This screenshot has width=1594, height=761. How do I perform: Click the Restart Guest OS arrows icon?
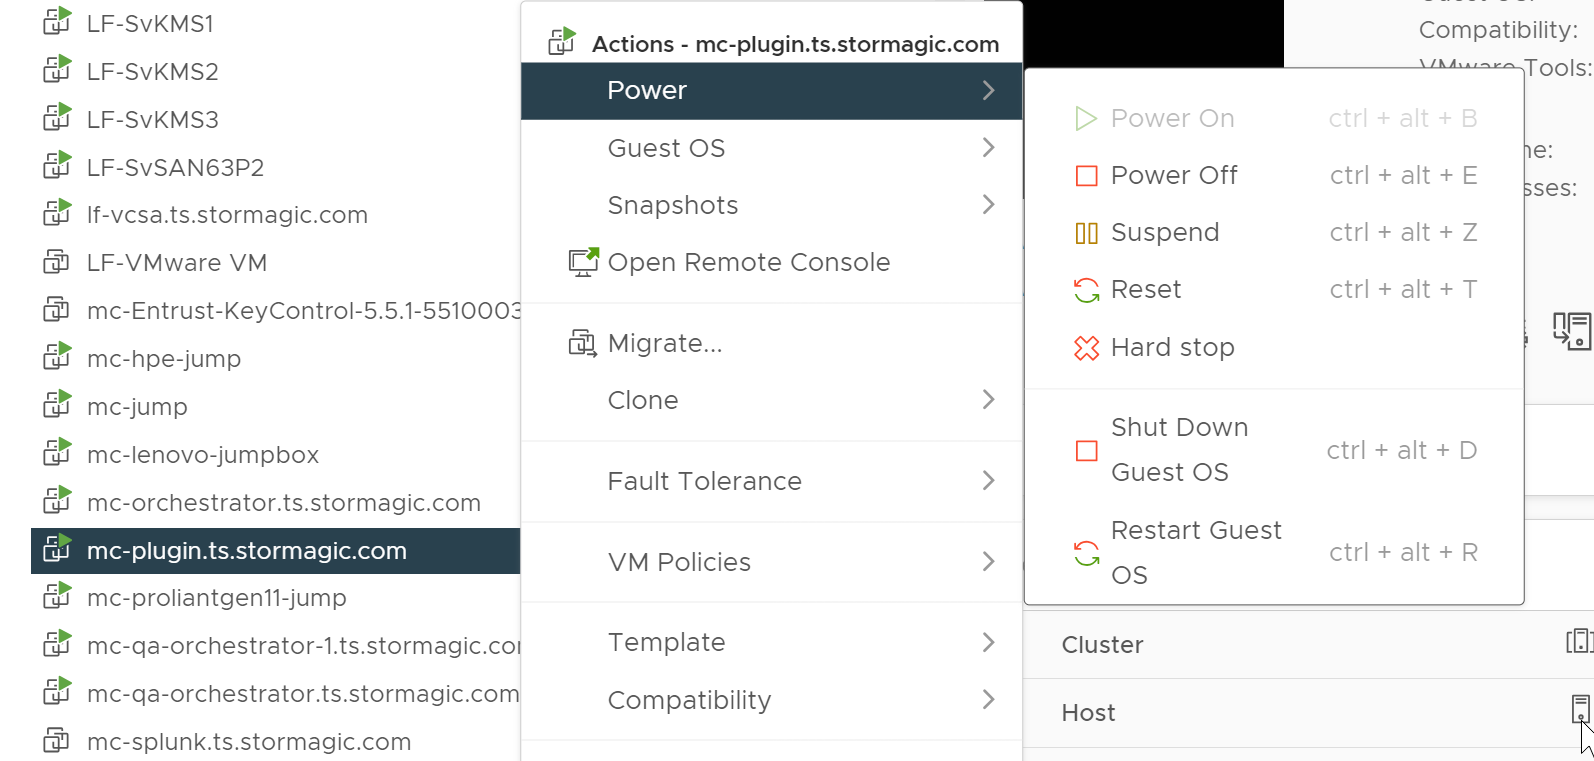pyautogui.click(x=1086, y=552)
